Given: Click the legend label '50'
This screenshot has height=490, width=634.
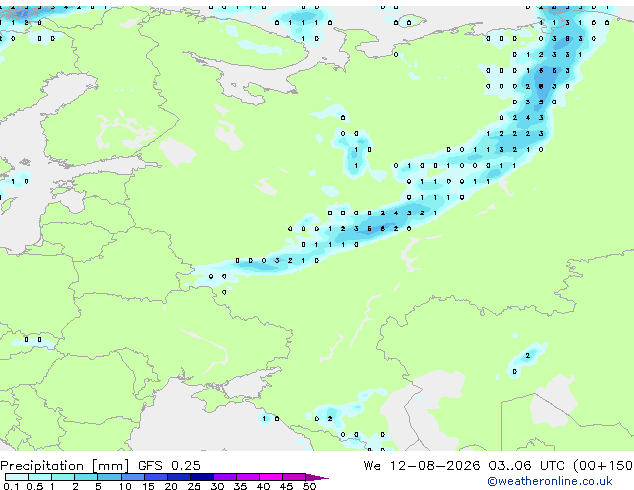Looking at the screenshot, I should [x=309, y=486].
